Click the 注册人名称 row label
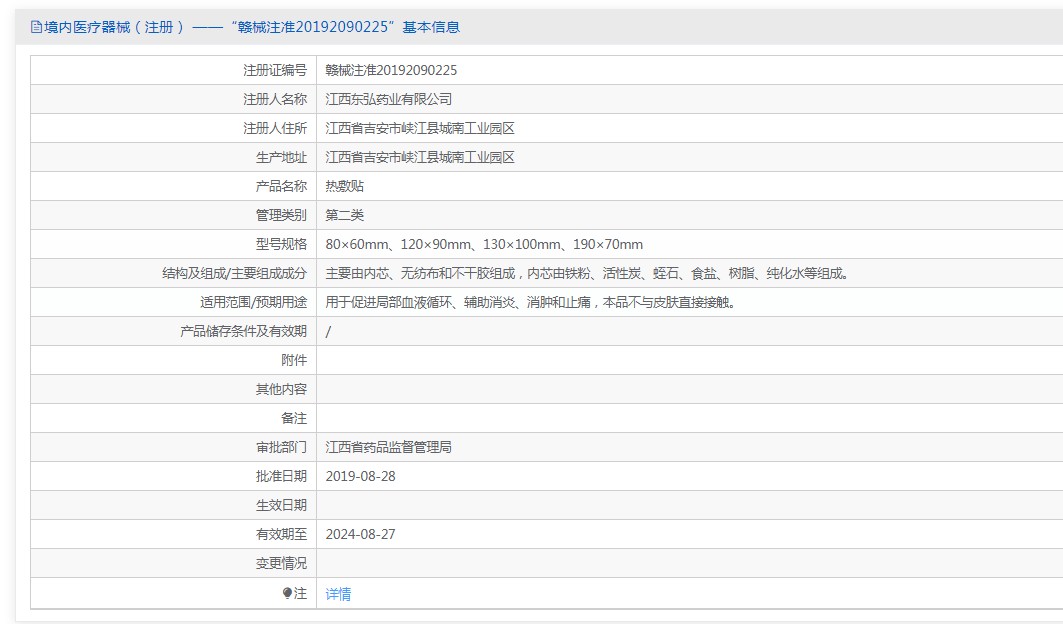This screenshot has height=624, width=1063. (x=275, y=100)
